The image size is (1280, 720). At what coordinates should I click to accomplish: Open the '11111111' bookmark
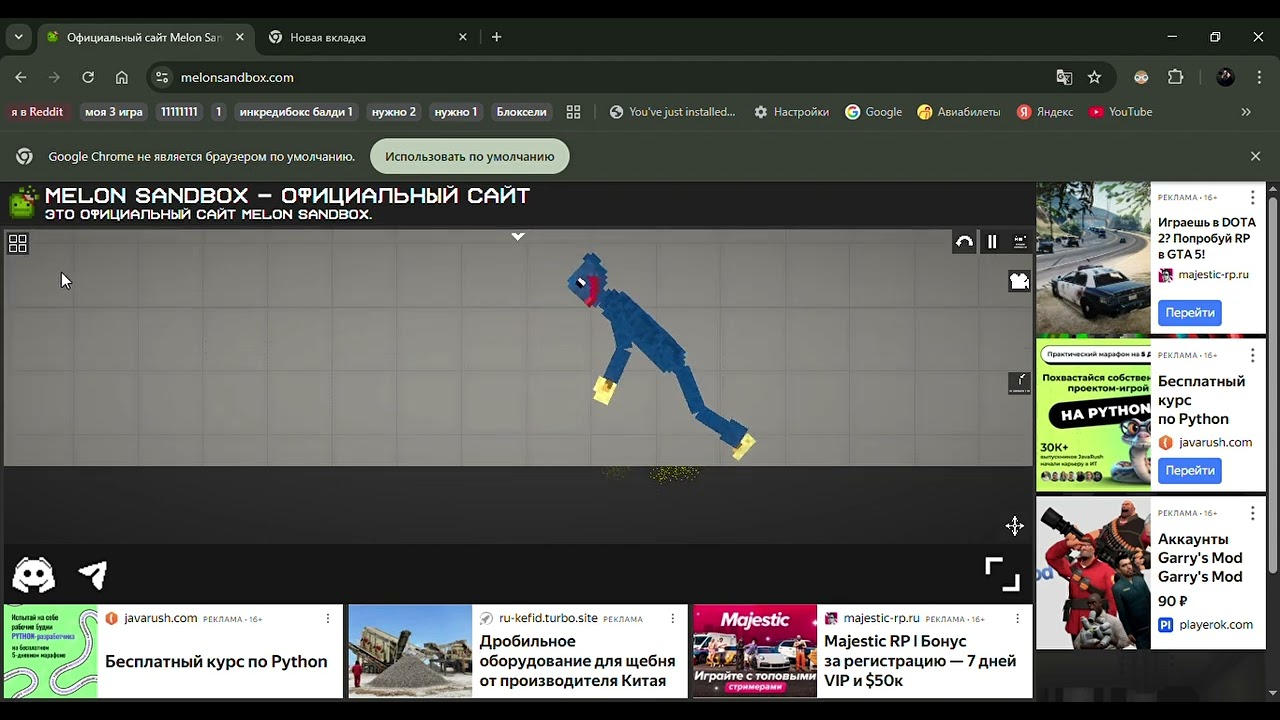[x=179, y=112]
